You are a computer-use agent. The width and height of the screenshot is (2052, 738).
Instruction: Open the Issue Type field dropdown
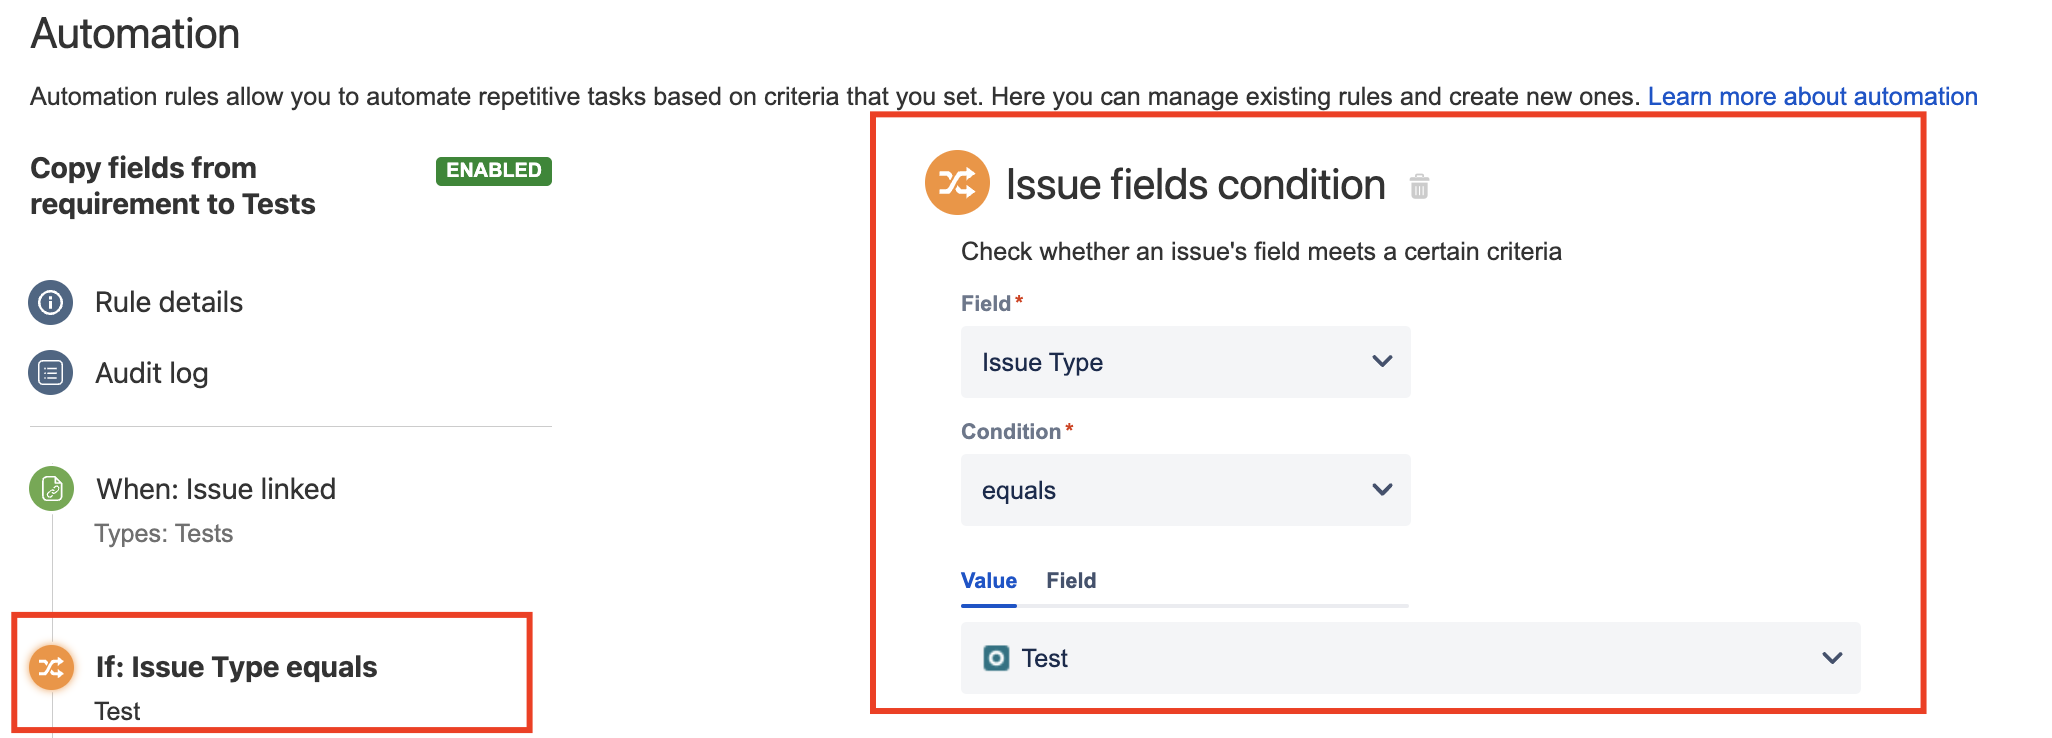(1185, 362)
